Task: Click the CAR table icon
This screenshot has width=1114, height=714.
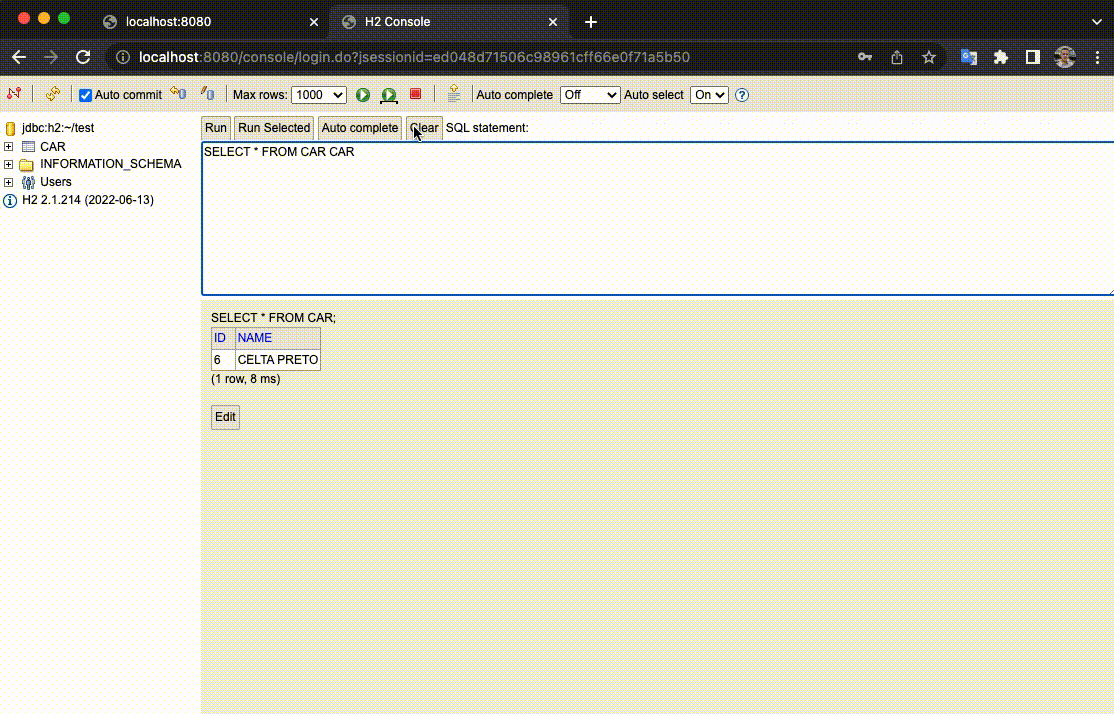Action: point(28,147)
